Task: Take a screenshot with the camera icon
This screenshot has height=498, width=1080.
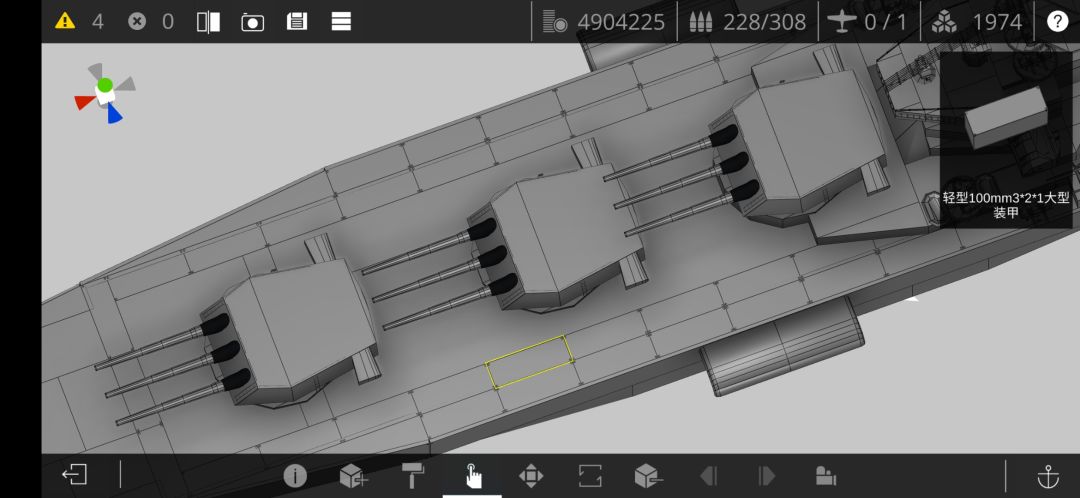Action: [252, 22]
